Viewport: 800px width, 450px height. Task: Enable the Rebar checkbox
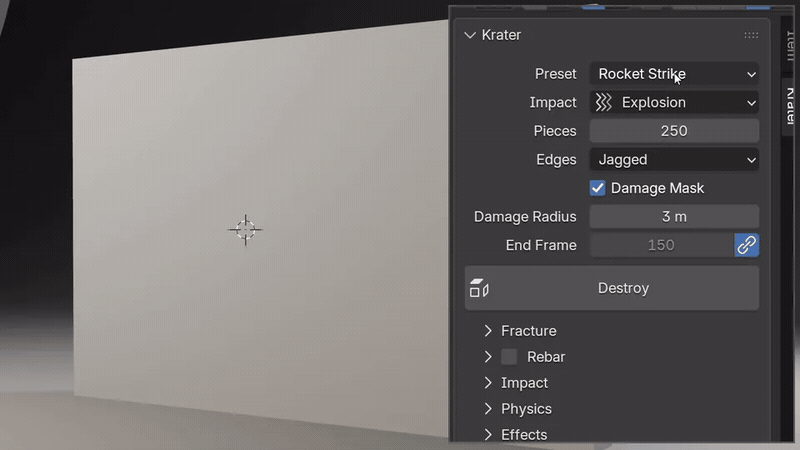[x=509, y=357]
